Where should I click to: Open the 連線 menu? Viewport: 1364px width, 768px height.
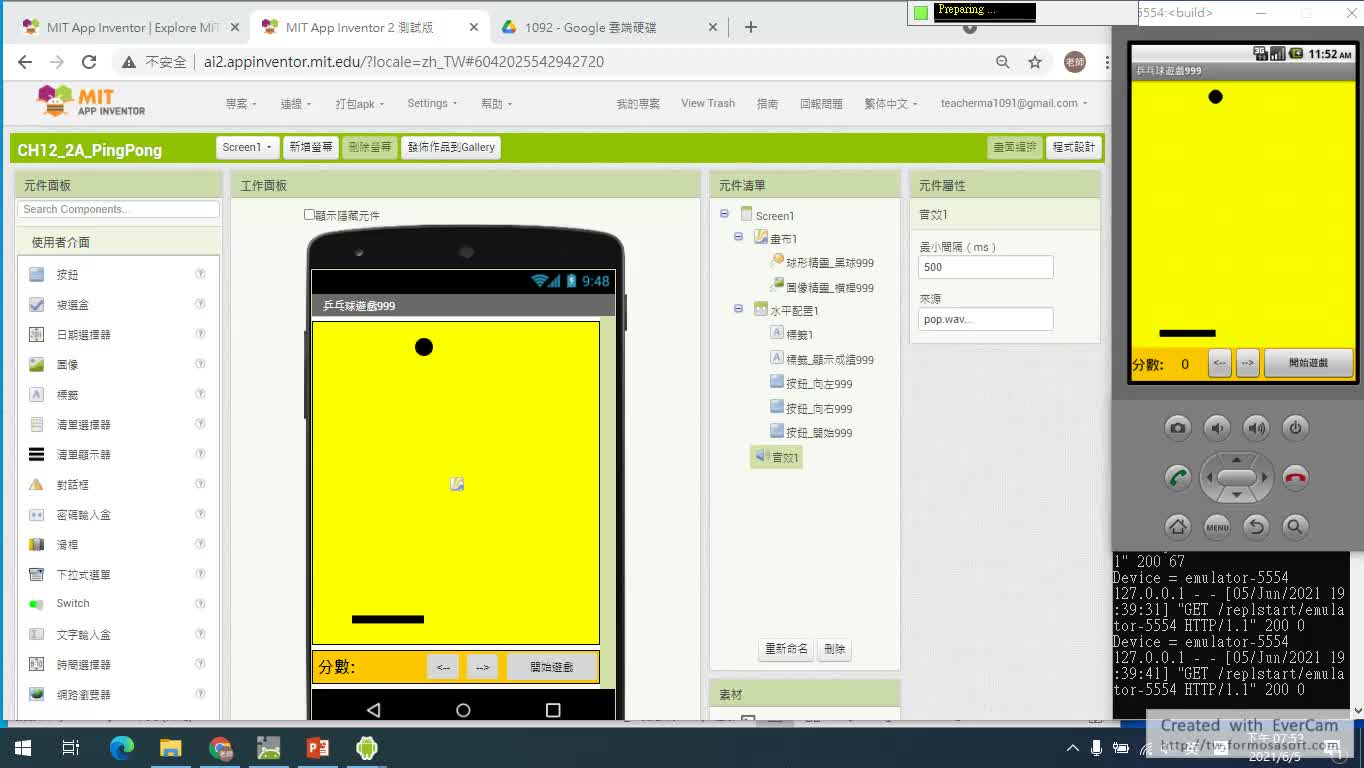coord(296,104)
